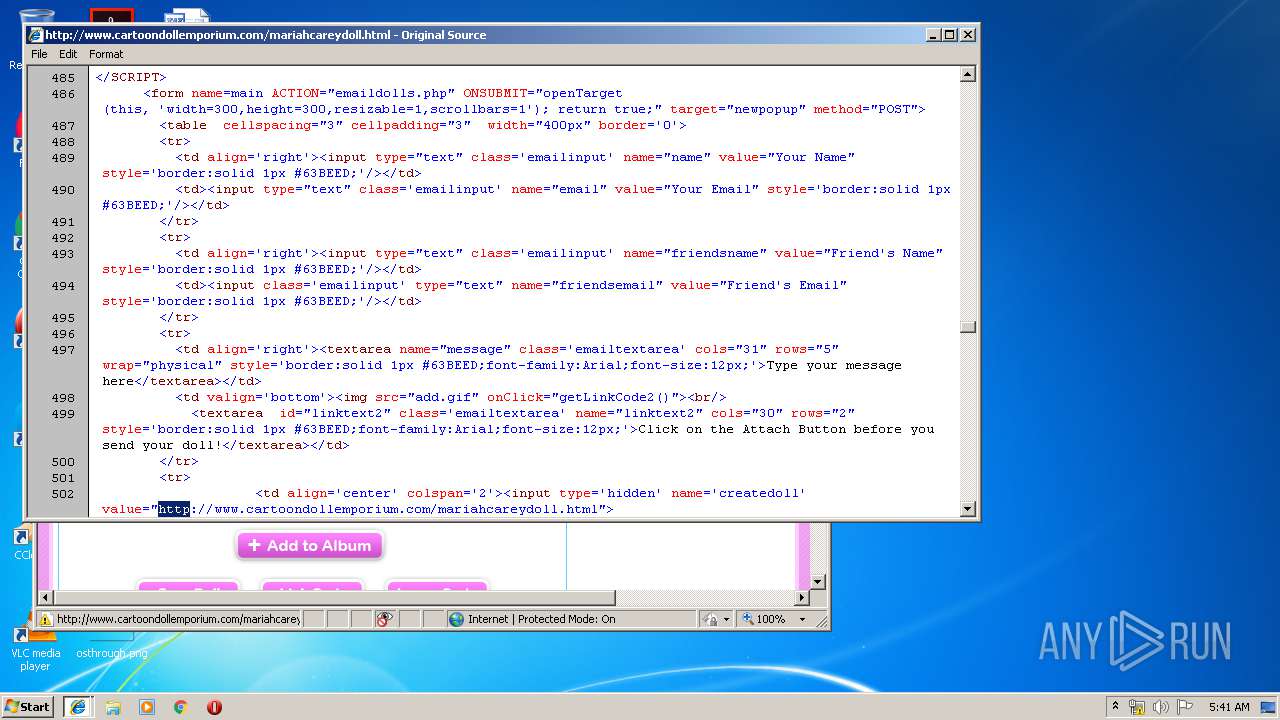1280x720 pixels.
Task: Expand the zoom level dropdown arrow
Action: coord(802,619)
